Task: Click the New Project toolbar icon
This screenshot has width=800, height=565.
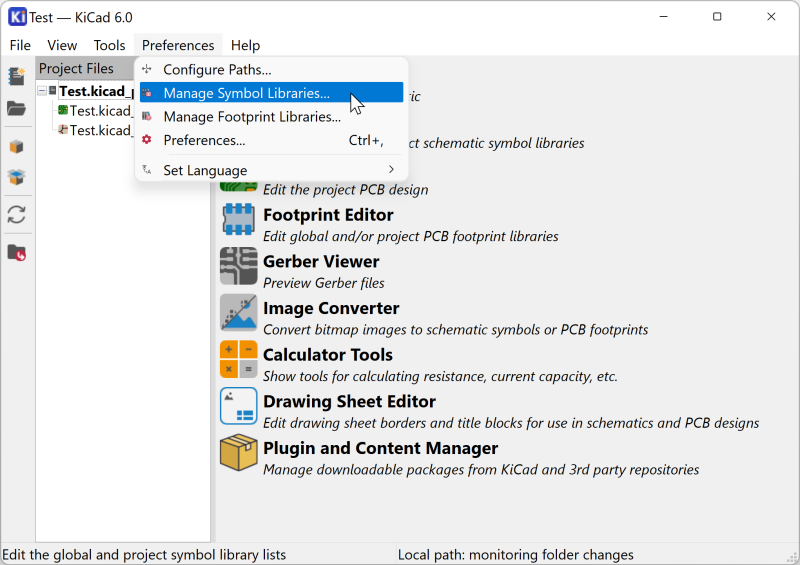Action: coord(16,77)
